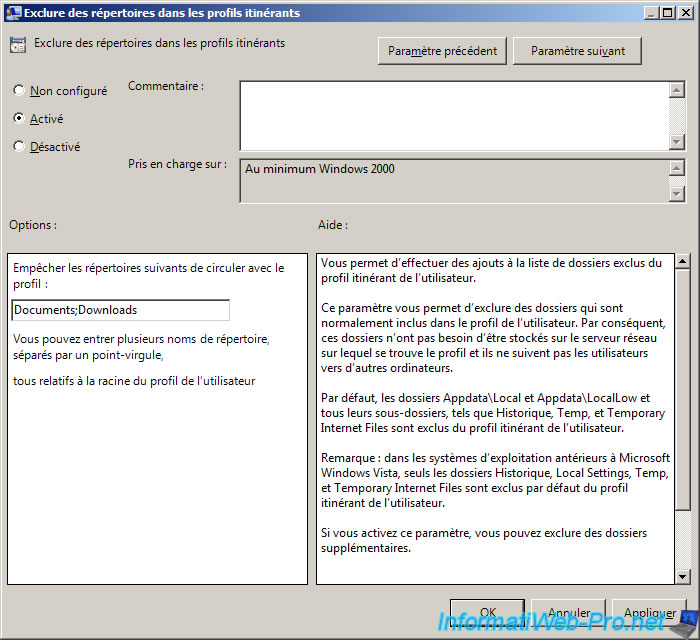Select the 'Activé' radio button
Screen dimensions: 700x640
(x=19, y=118)
